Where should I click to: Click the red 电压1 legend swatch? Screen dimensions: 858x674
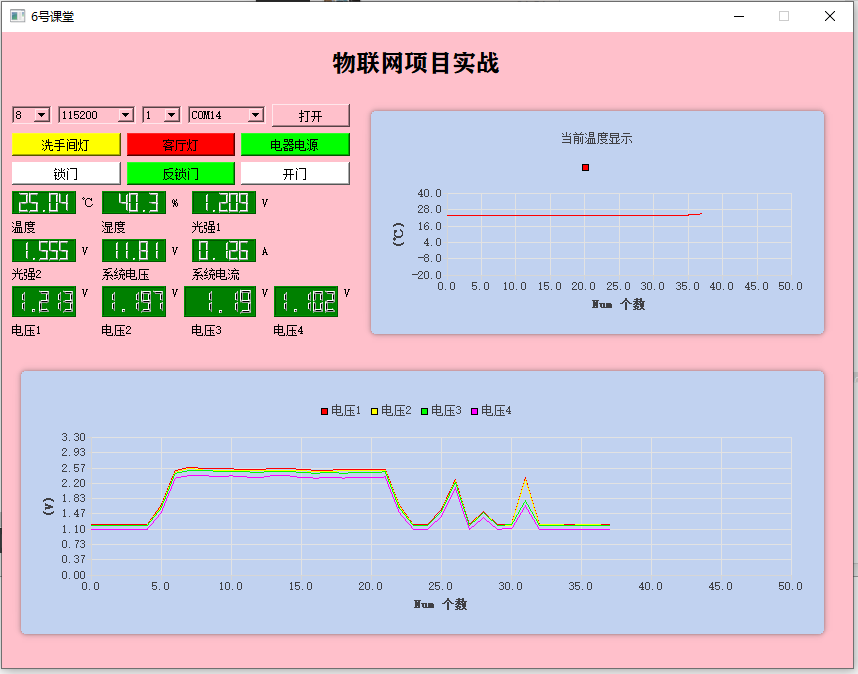(x=323, y=410)
